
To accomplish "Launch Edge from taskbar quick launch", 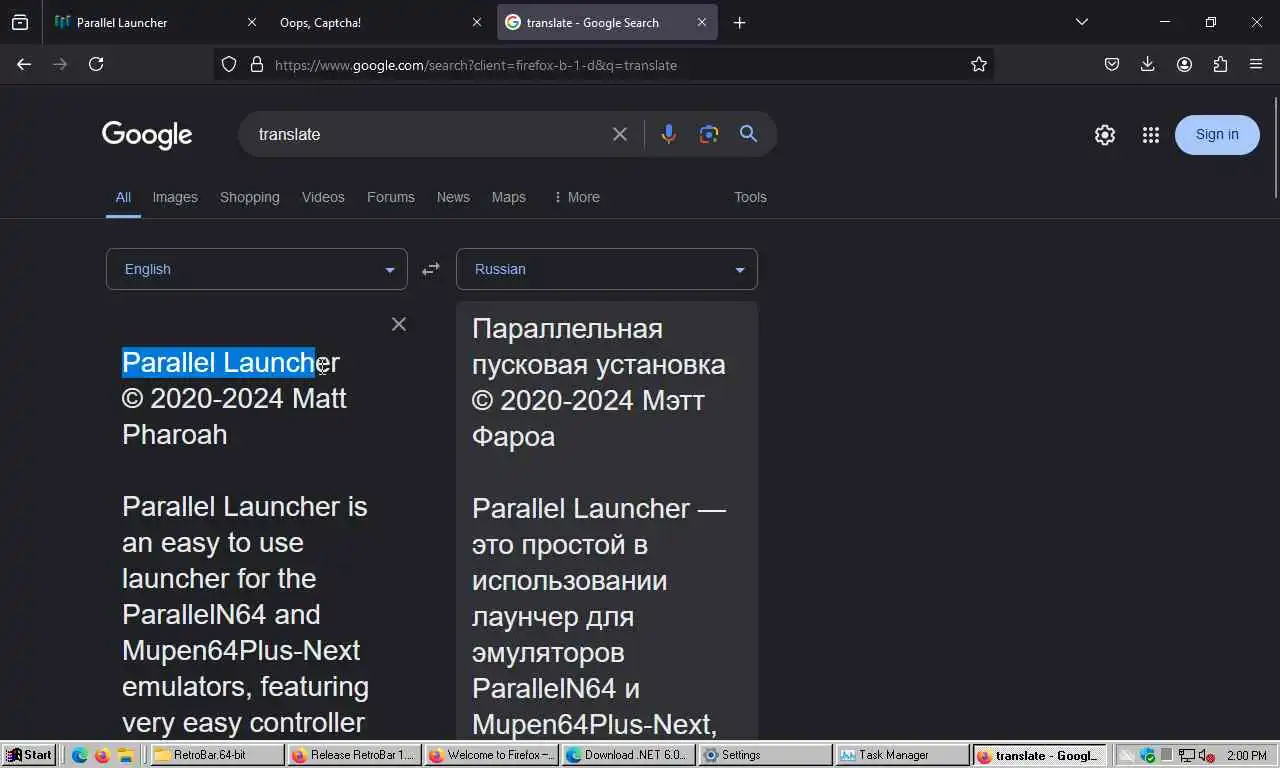I will [80, 755].
